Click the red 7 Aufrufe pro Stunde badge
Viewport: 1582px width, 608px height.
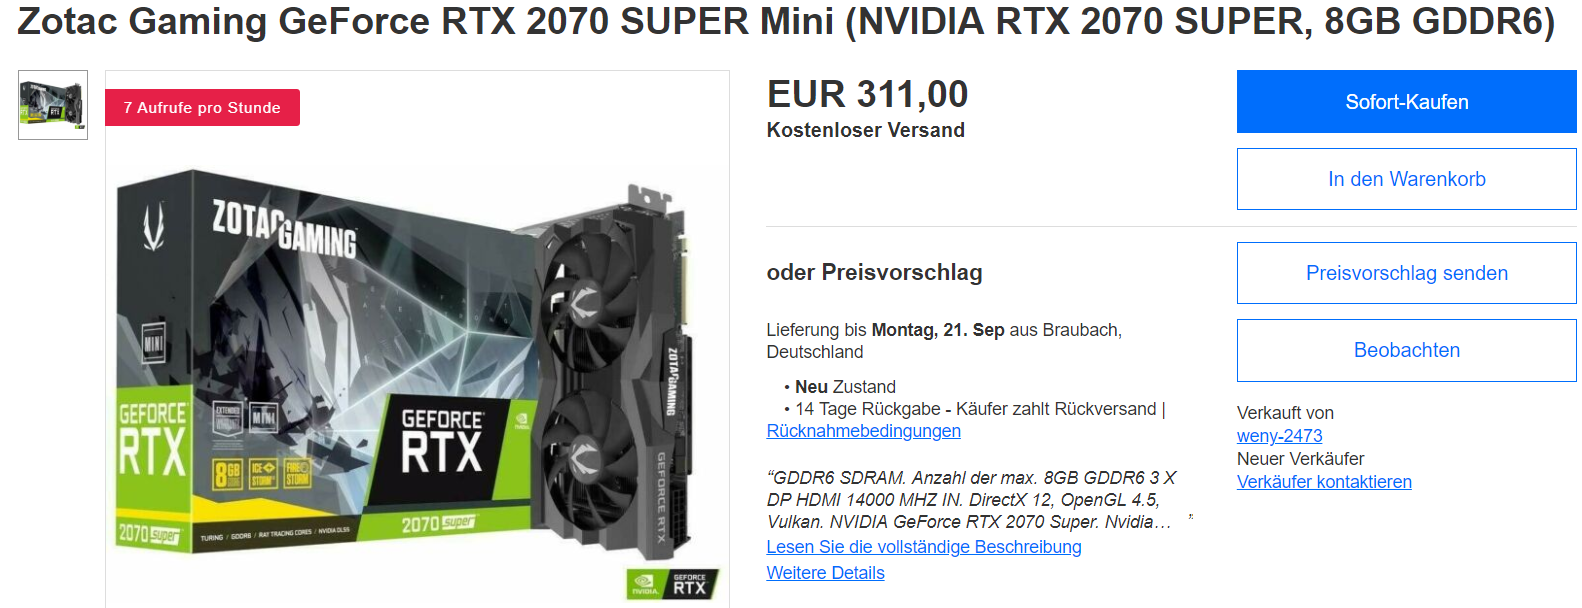(202, 107)
